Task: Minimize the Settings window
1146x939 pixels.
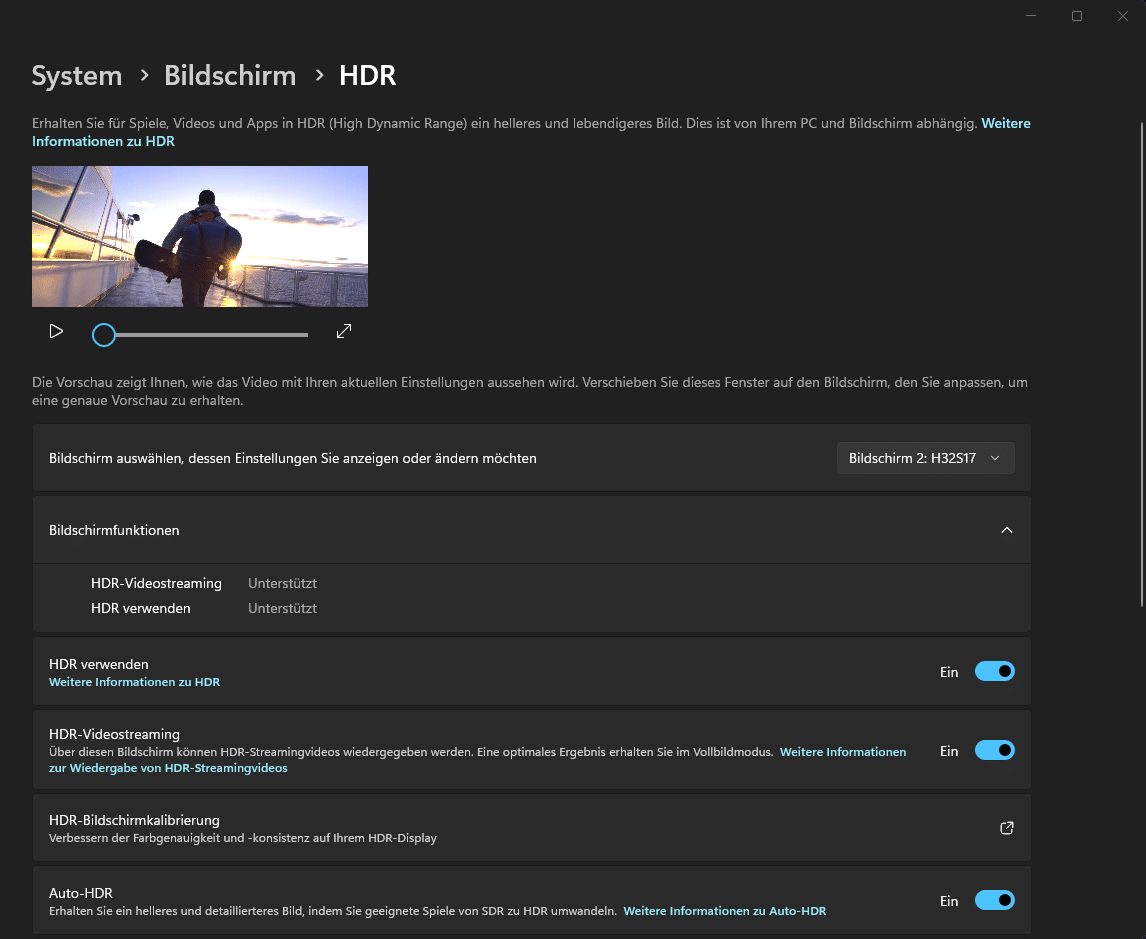Action: [x=1031, y=16]
